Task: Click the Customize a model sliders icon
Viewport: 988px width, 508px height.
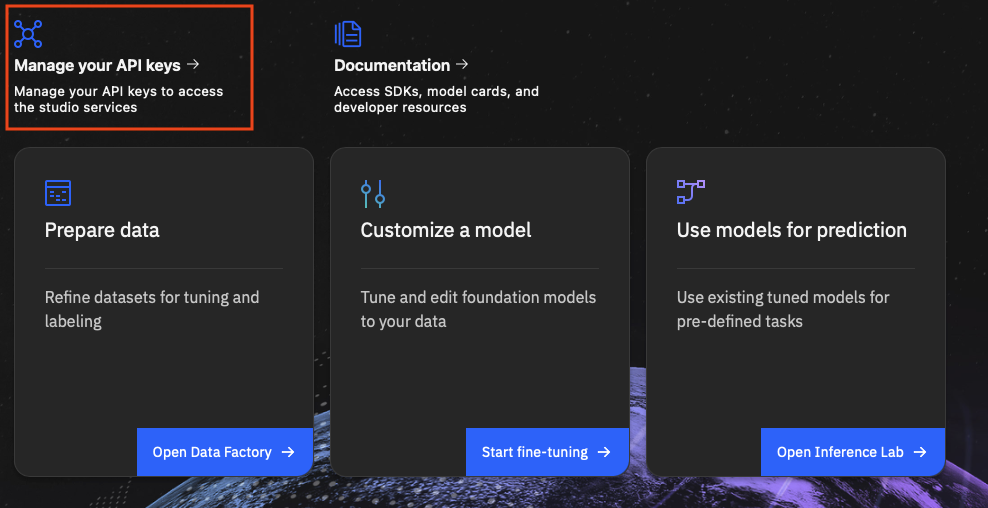Action: tap(373, 193)
